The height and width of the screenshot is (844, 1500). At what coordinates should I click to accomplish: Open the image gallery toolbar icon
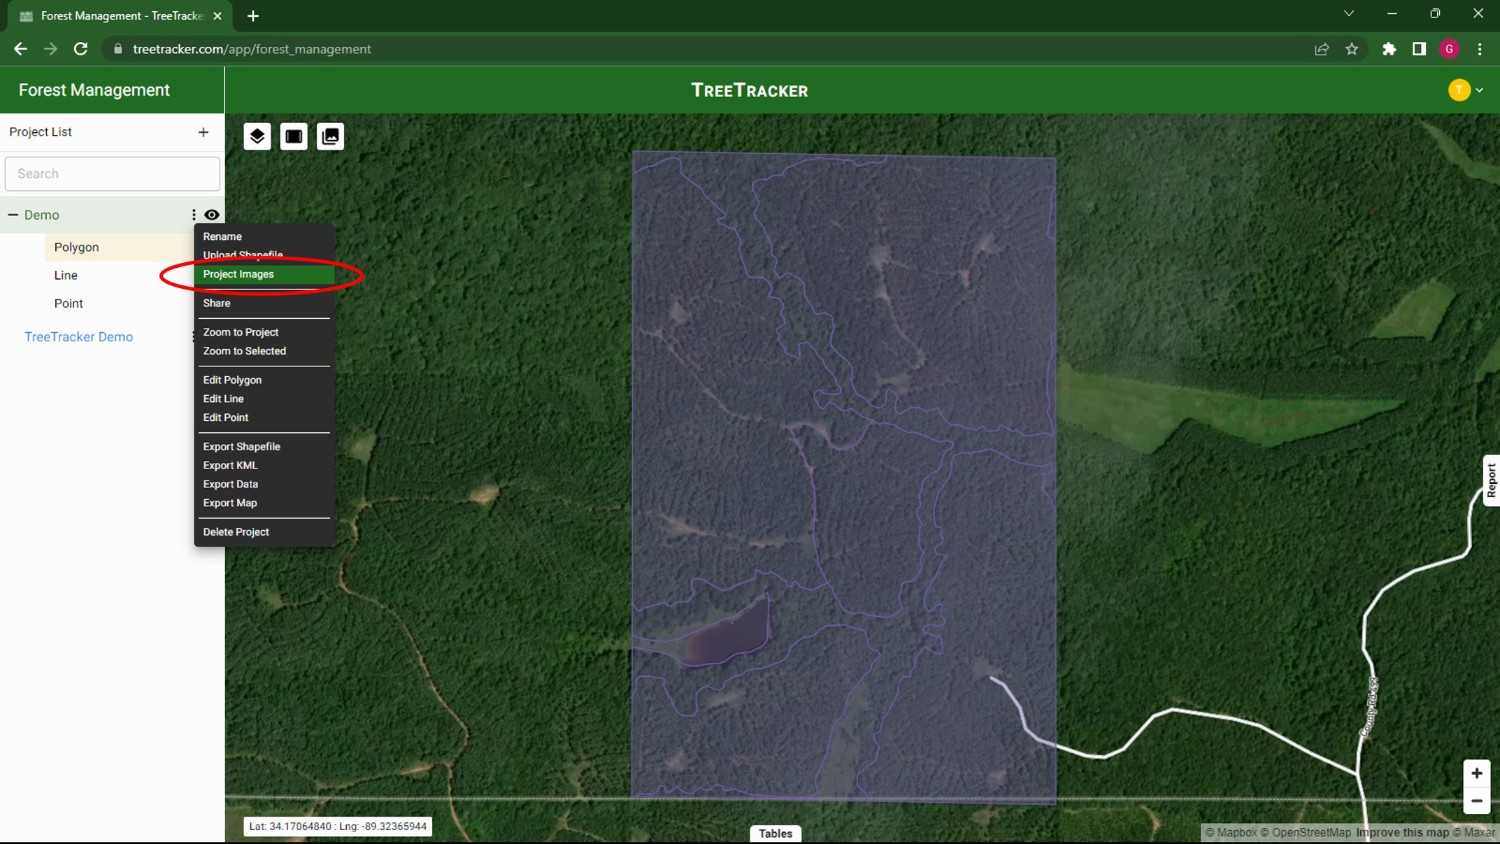click(330, 136)
